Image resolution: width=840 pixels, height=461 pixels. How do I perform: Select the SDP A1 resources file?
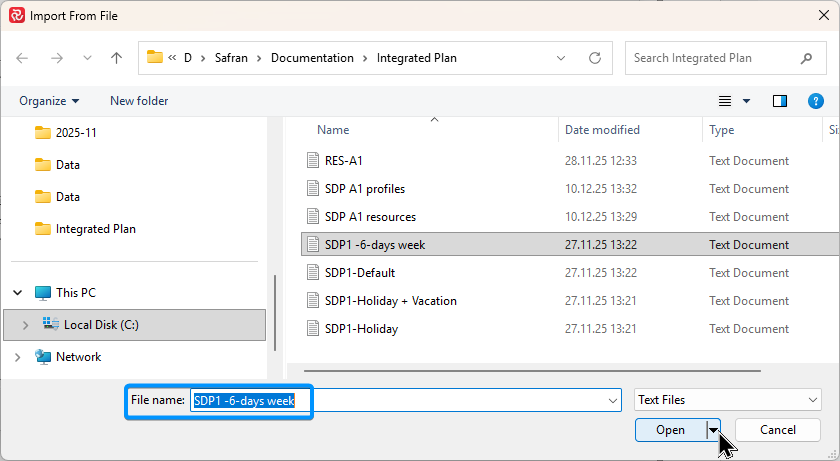pos(370,216)
